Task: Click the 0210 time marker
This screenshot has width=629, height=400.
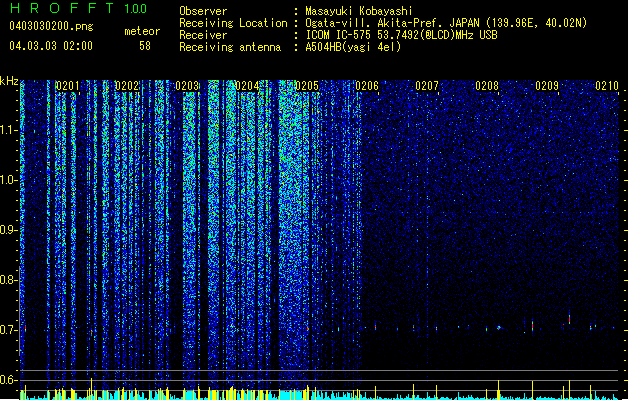Action: [607, 86]
